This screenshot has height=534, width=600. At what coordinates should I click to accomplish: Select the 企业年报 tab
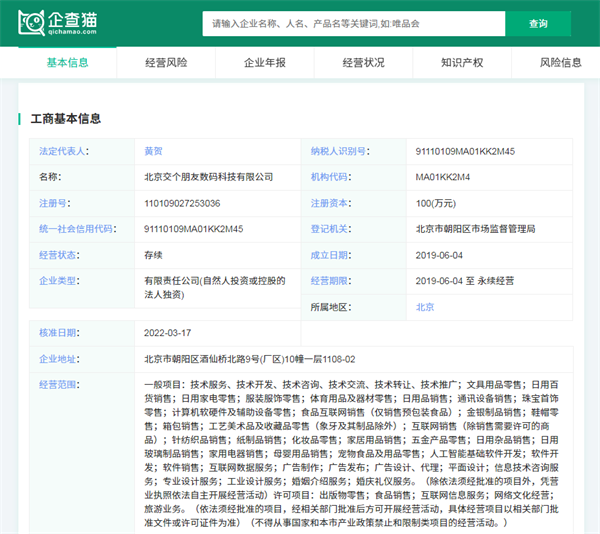point(265,62)
